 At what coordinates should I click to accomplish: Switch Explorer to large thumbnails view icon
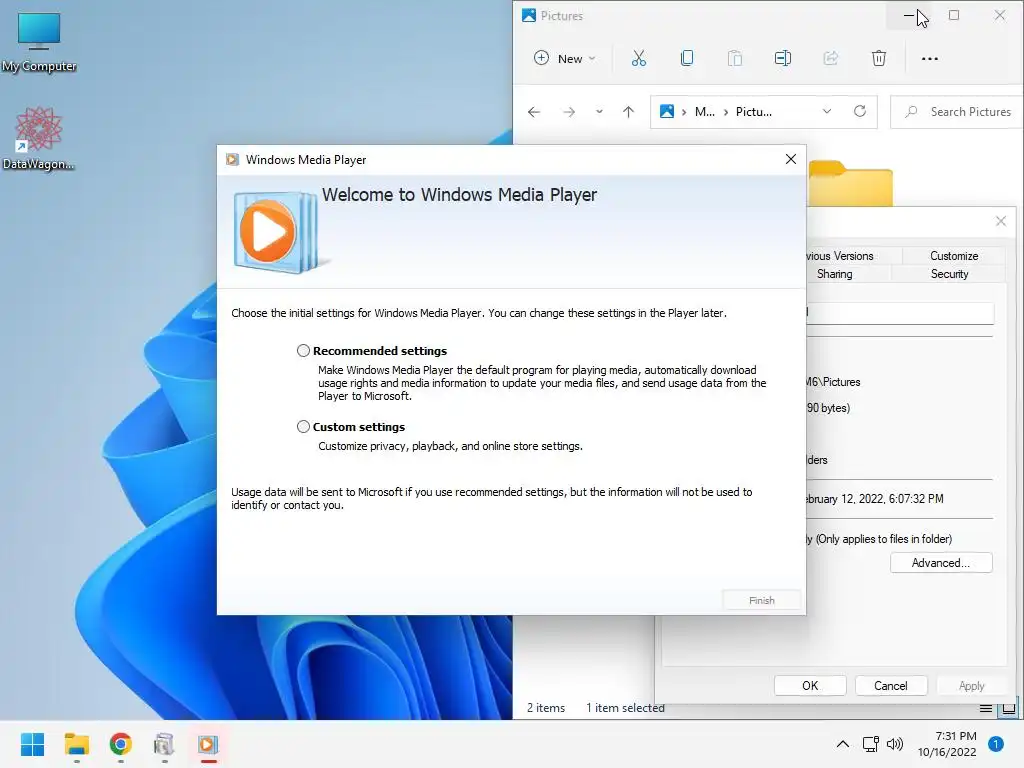1009,709
